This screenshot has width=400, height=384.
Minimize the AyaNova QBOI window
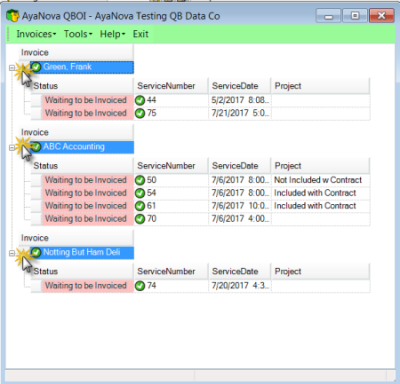click(328, 16)
